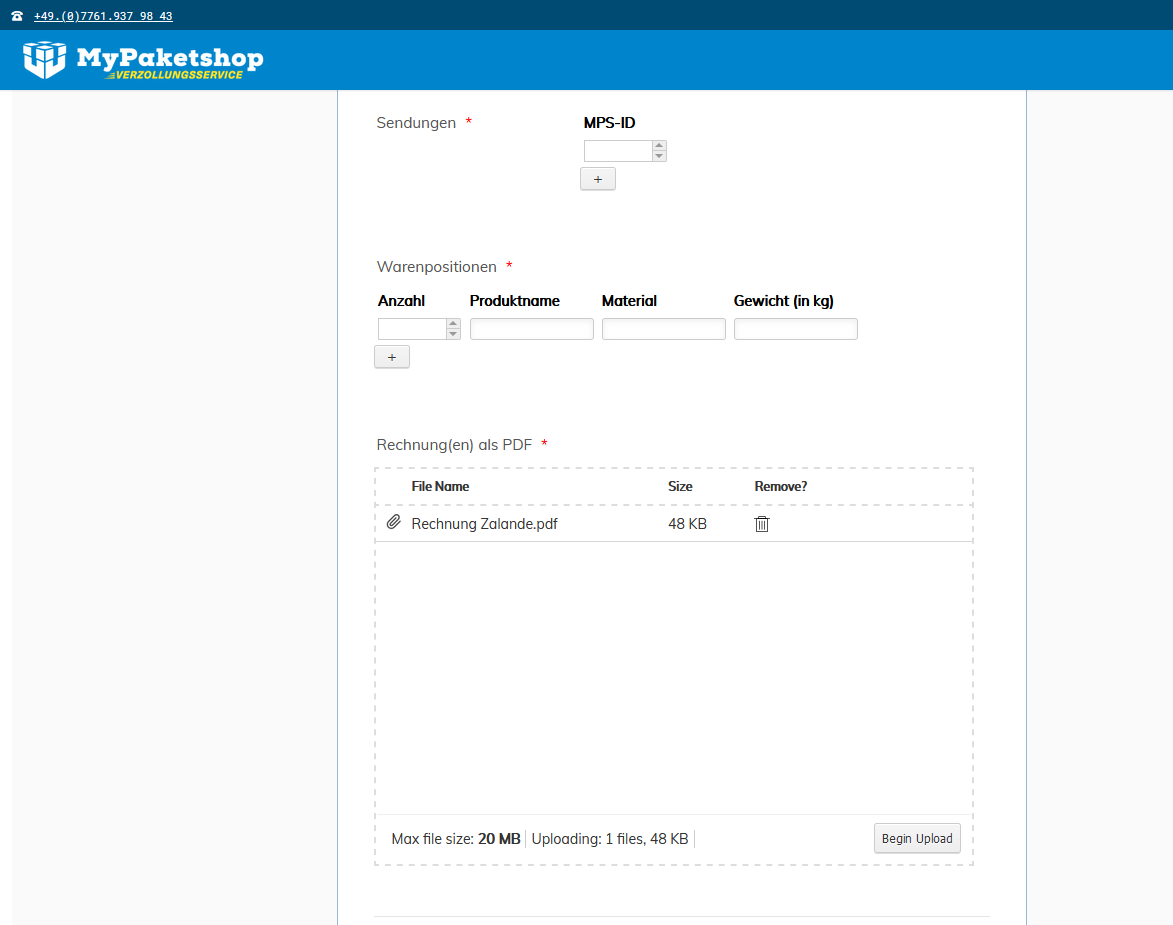Click the telephone icon in top bar
This screenshot has width=1173, height=925.
click(x=17, y=16)
